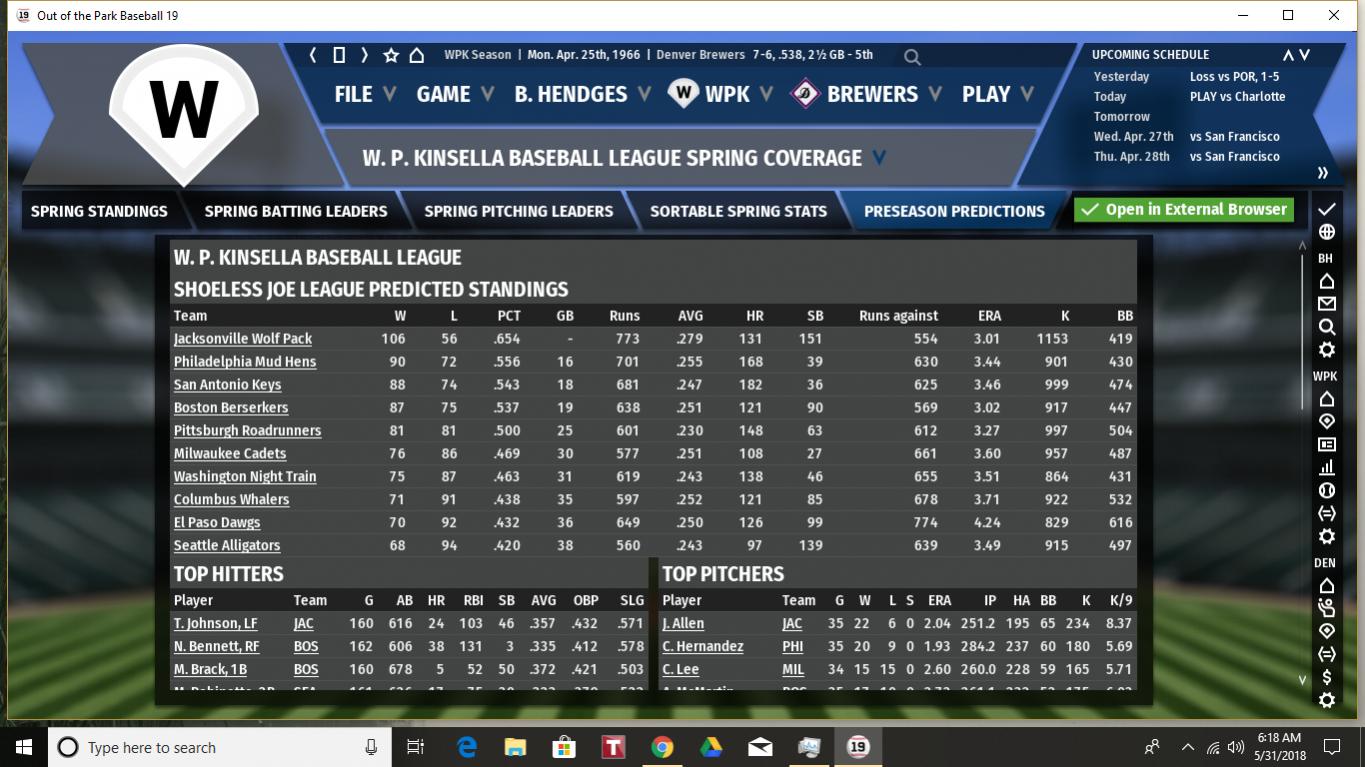Open the El Paso Dawgs team link

[217, 523]
